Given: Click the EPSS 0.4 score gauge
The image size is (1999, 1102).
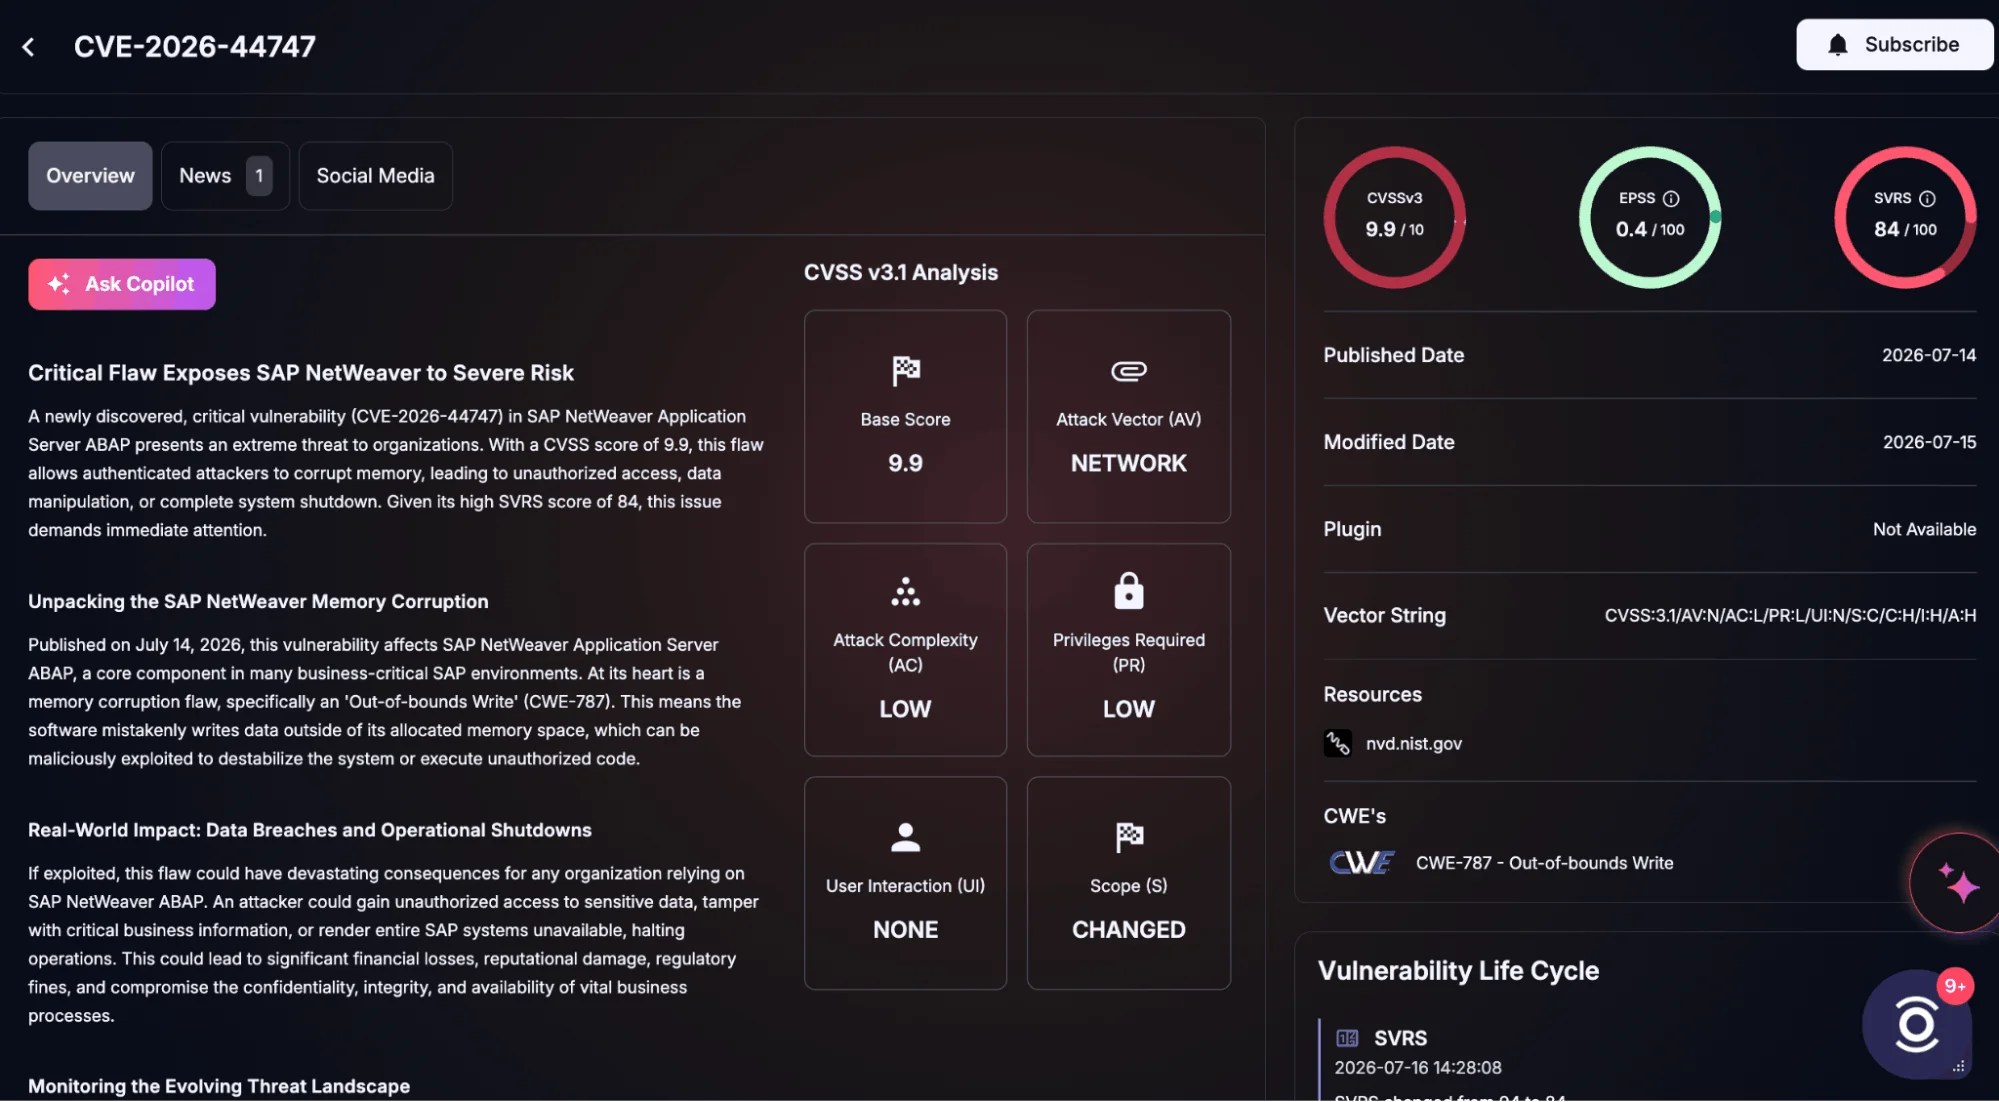Looking at the screenshot, I should (x=1650, y=217).
